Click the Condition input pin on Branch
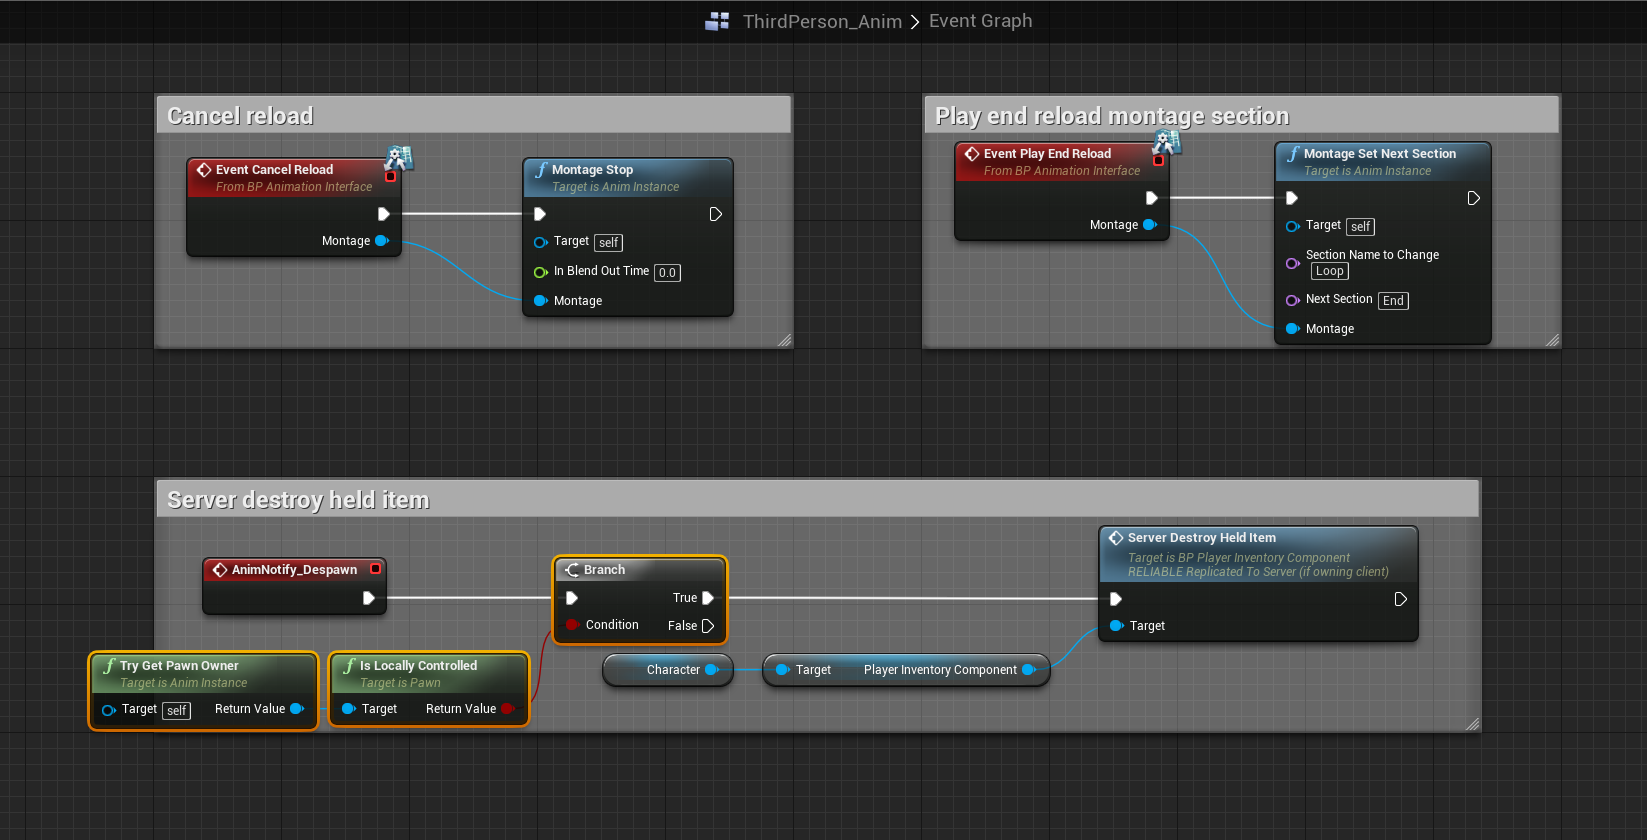Image resolution: width=1647 pixels, height=840 pixels. click(x=572, y=625)
